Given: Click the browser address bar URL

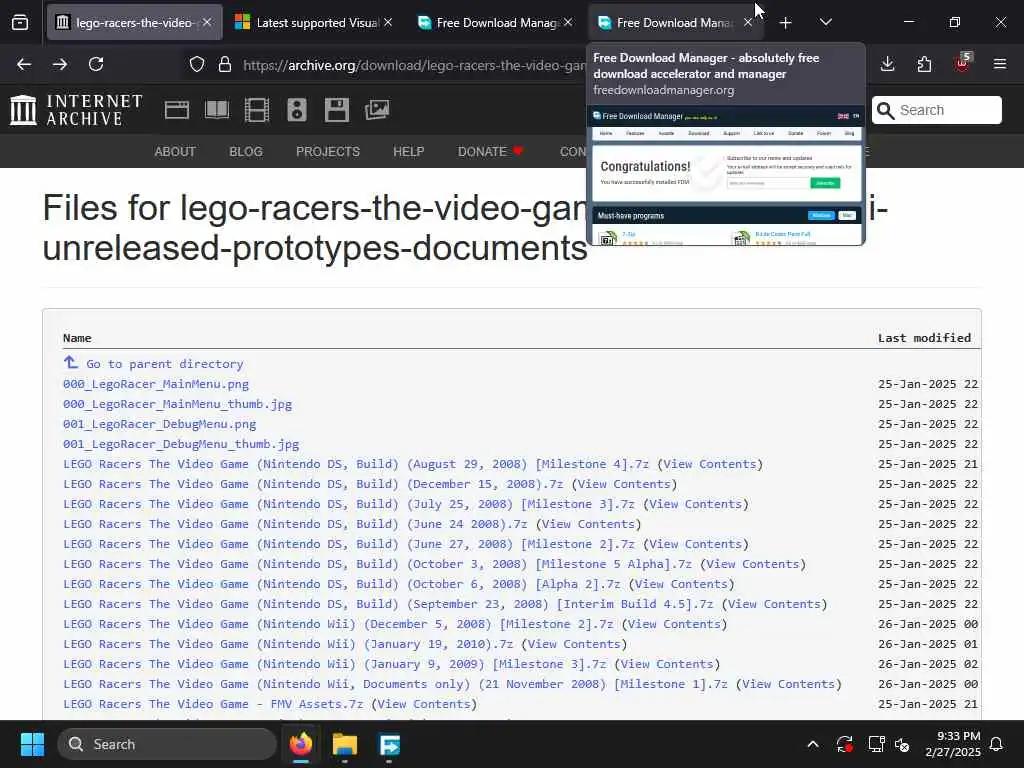Looking at the screenshot, I should click(x=413, y=65).
